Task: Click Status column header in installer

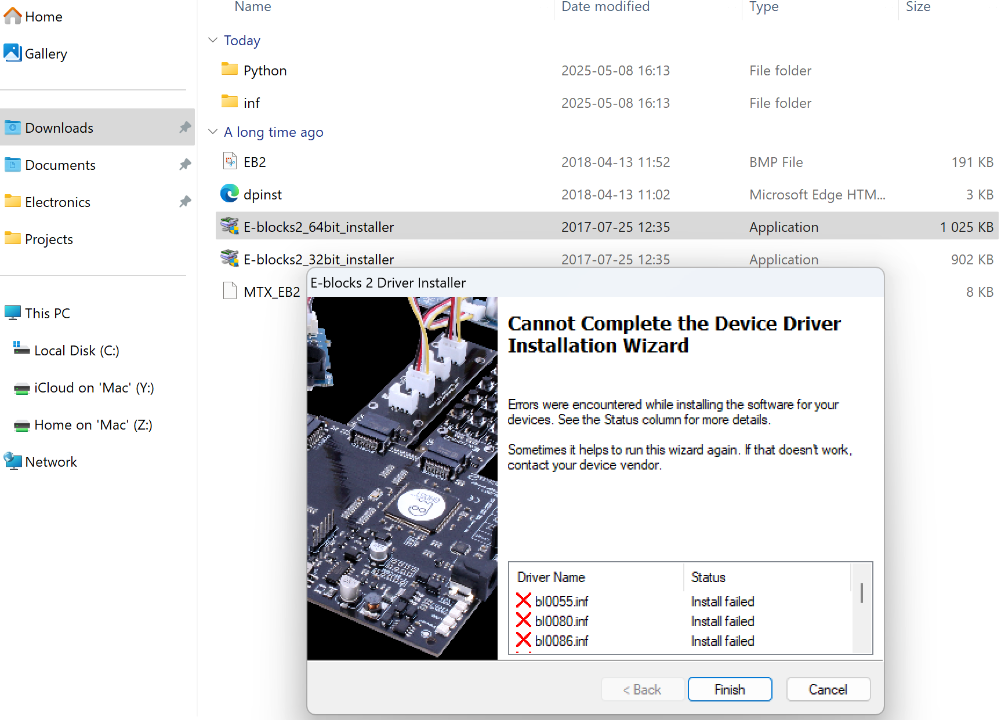Action: (708, 577)
